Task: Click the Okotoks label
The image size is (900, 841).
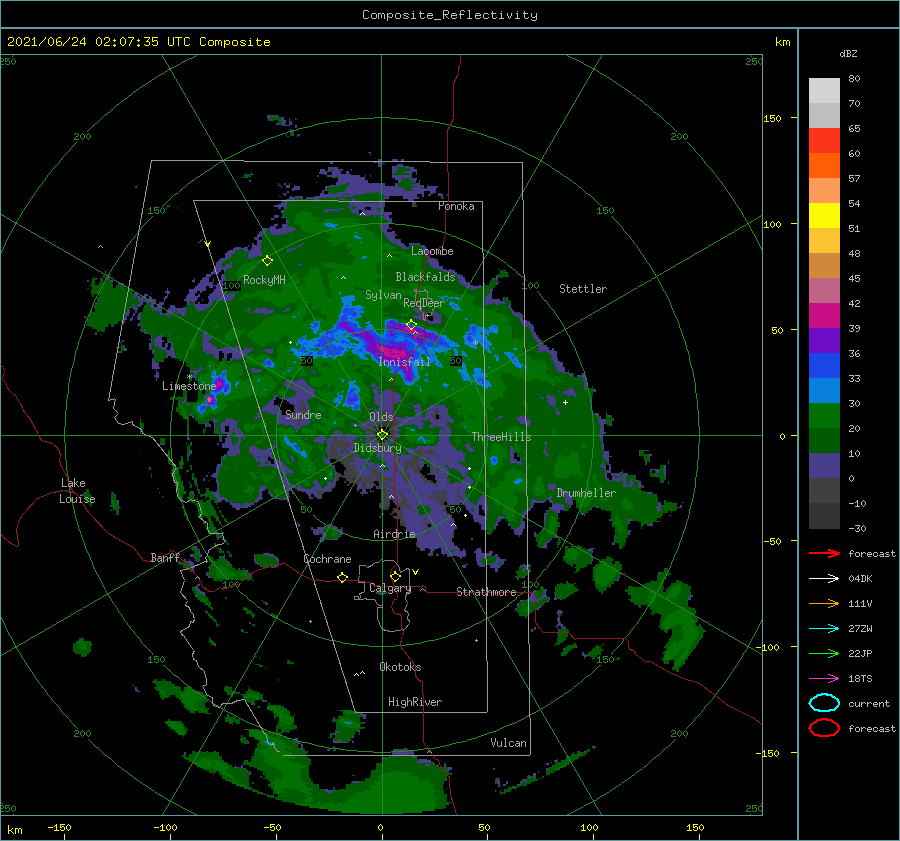Action: point(400,667)
